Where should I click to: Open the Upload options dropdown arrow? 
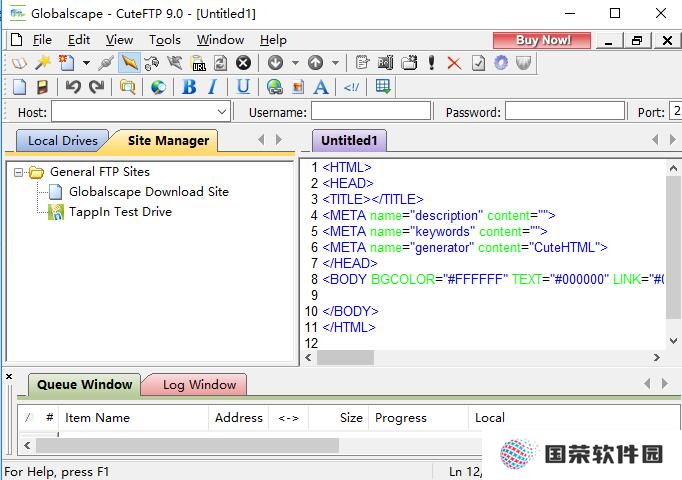335,63
